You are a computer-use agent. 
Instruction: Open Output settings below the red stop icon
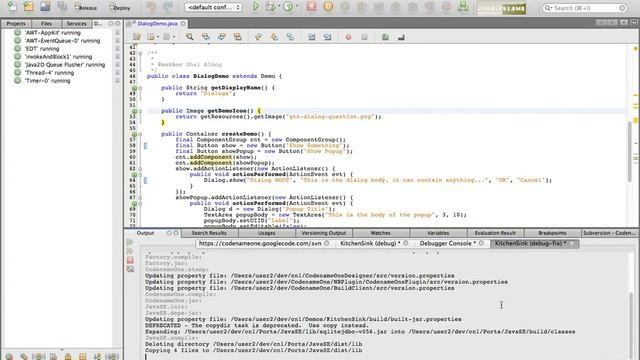(130, 269)
